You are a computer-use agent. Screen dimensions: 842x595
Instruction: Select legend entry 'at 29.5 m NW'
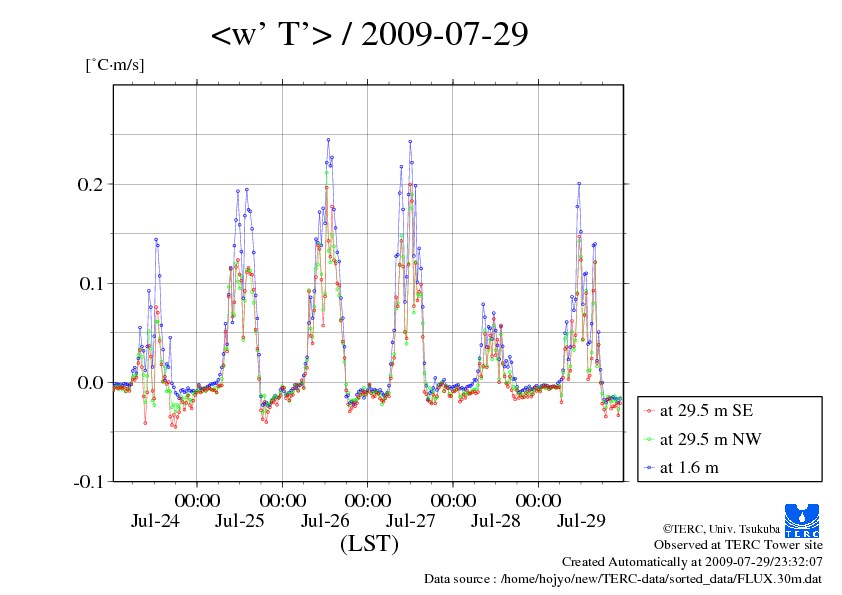pos(710,439)
